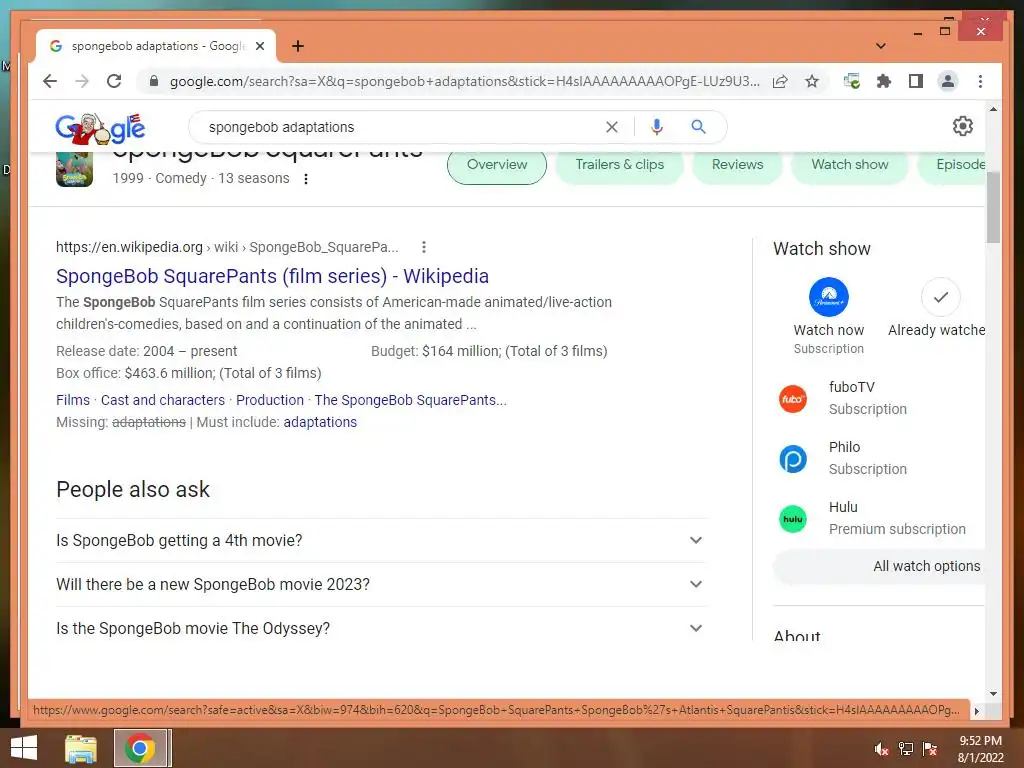Select the spongebob adaptations browser tab
The height and width of the screenshot is (768, 1024).
click(x=156, y=46)
